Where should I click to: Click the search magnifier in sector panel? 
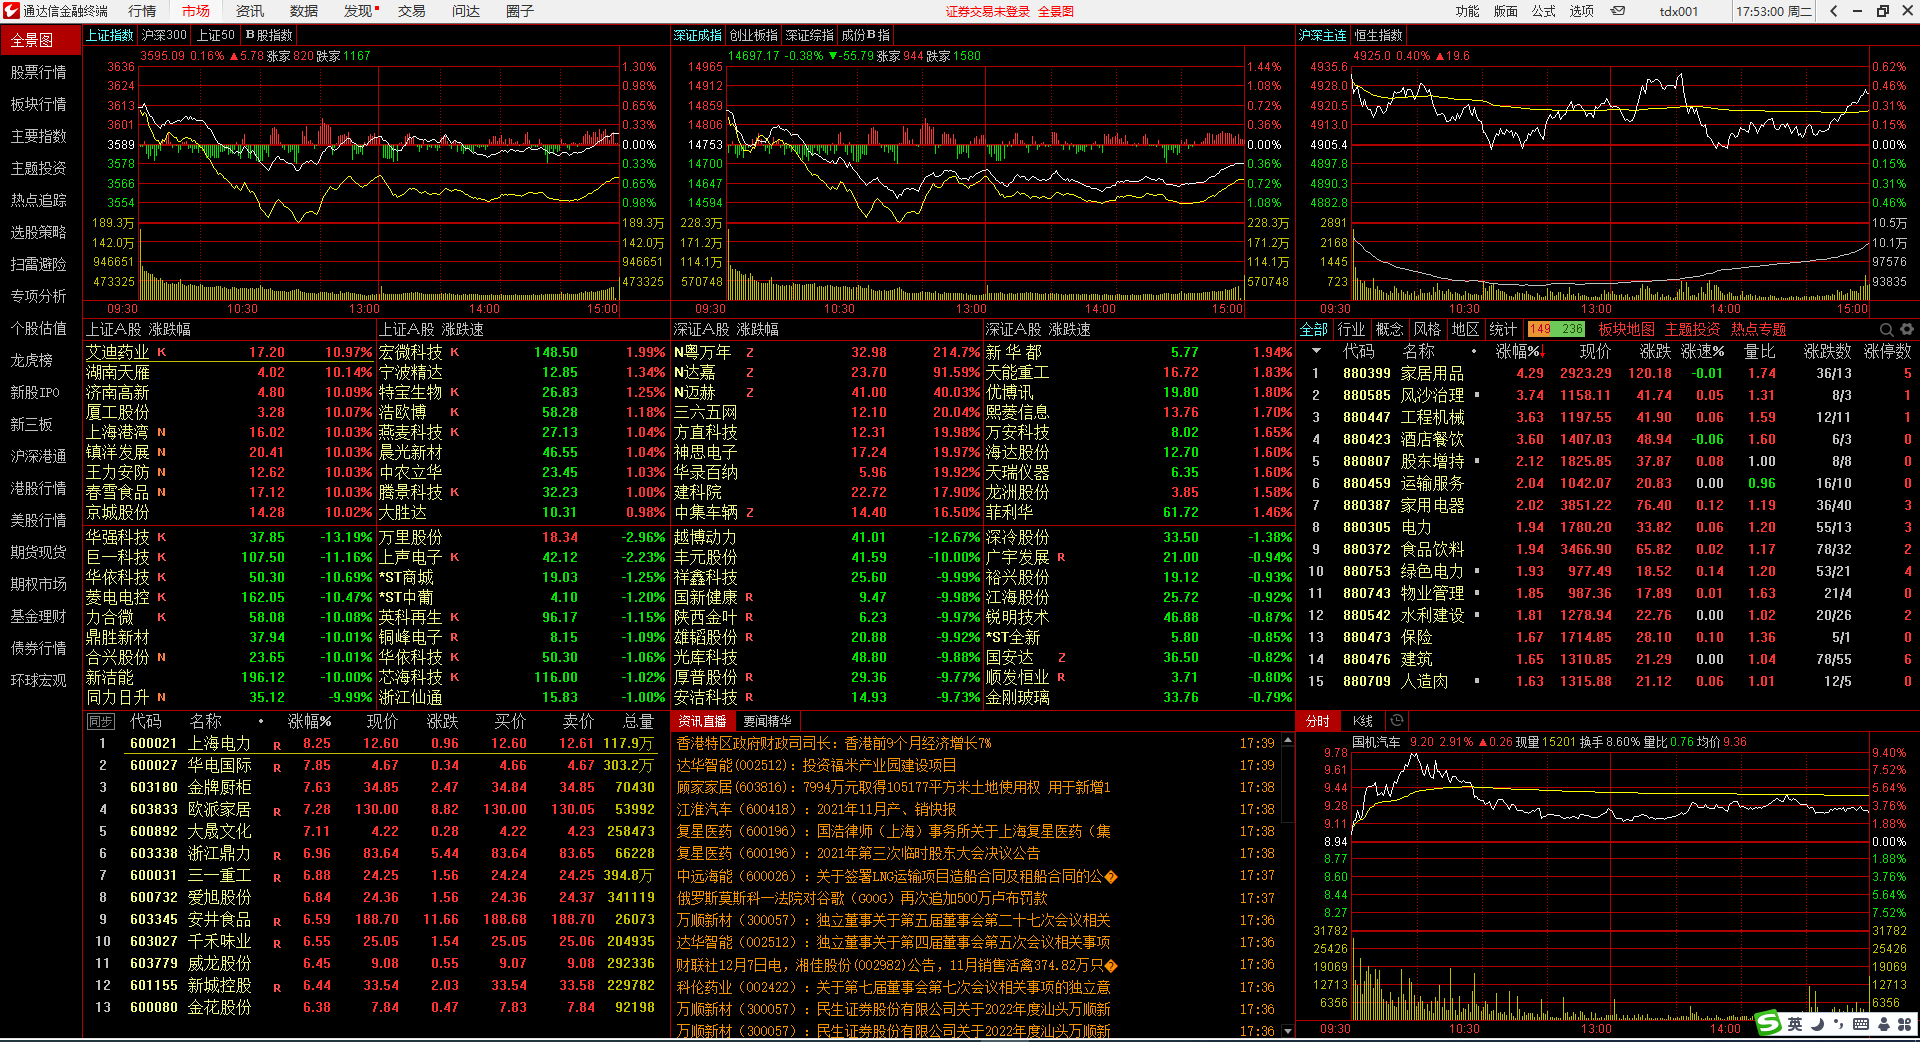tap(1886, 329)
